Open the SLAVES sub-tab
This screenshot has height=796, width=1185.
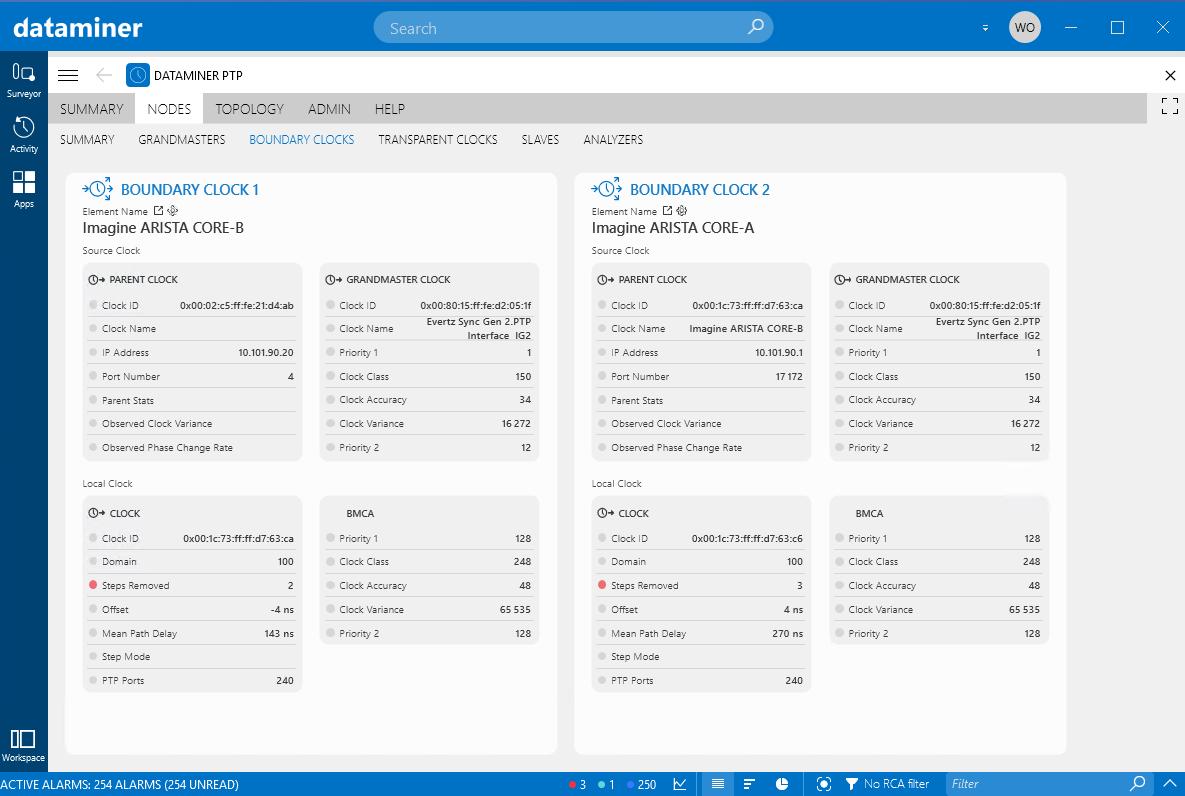click(540, 140)
